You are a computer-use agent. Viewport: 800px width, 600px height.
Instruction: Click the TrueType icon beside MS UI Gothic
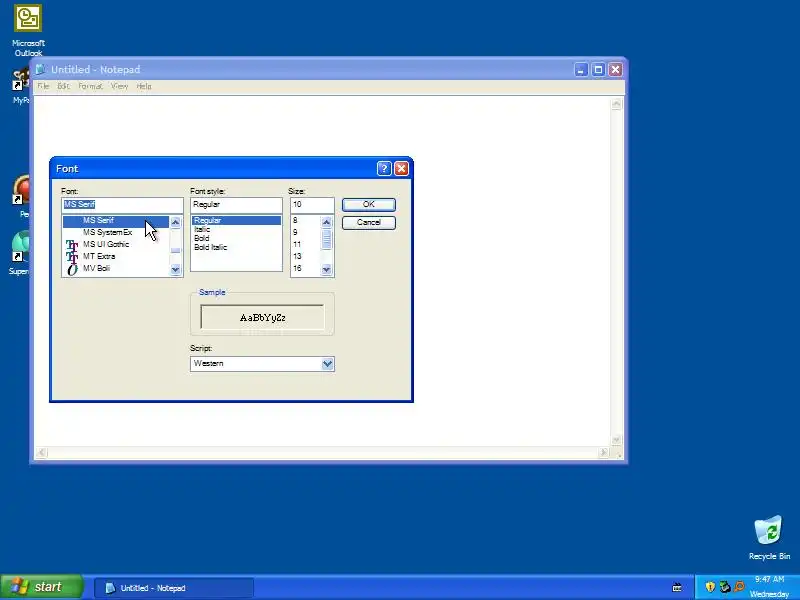72,245
